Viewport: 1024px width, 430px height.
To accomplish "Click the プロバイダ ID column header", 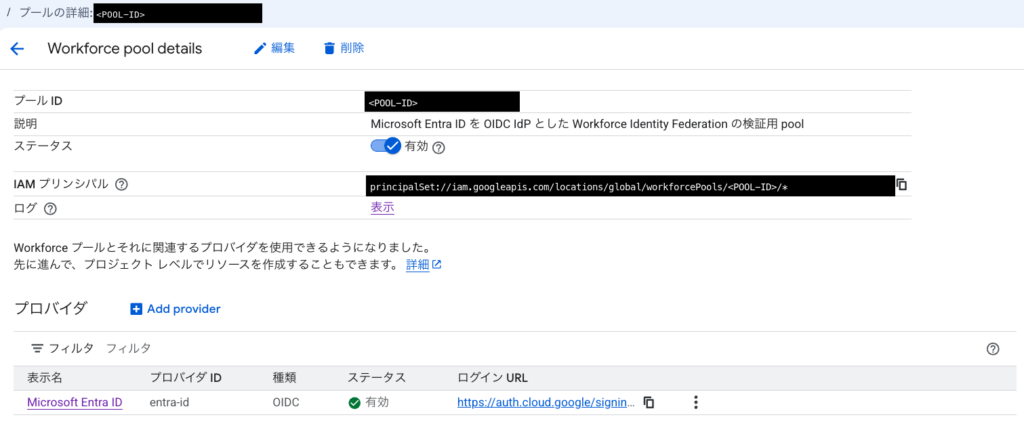I will click(186, 378).
